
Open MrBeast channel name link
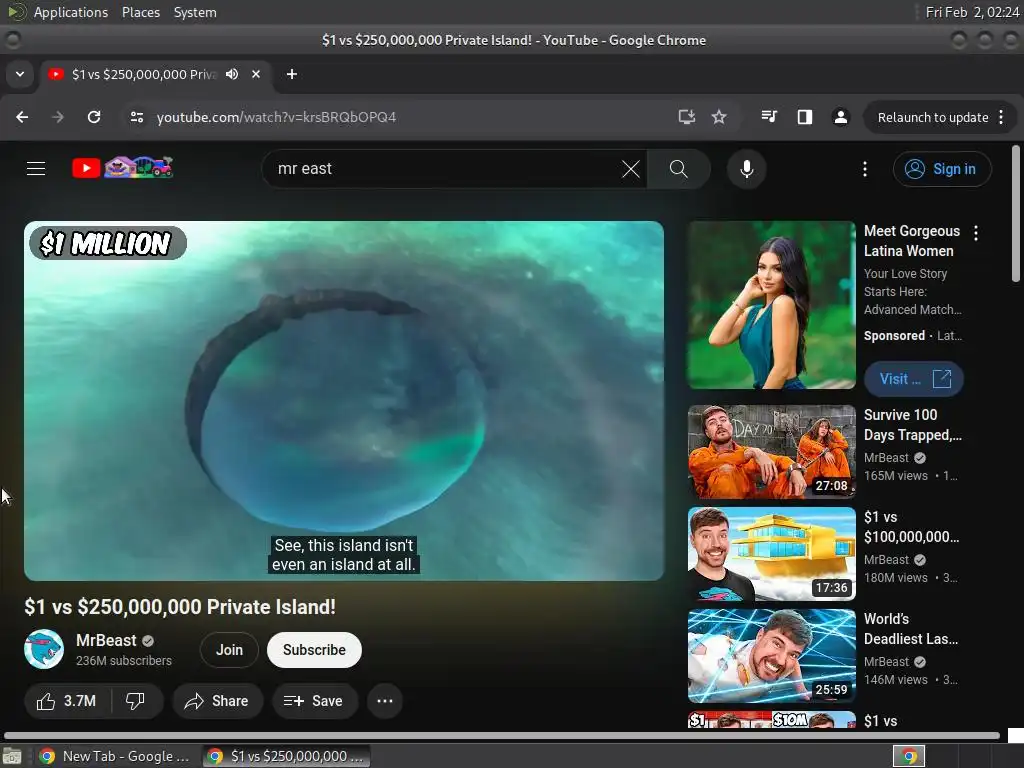pos(106,640)
